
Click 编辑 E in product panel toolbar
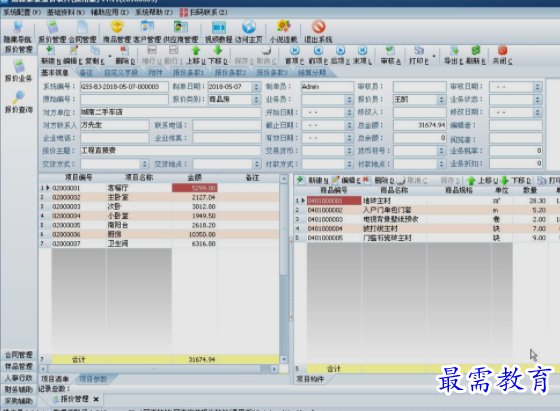pos(346,181)
